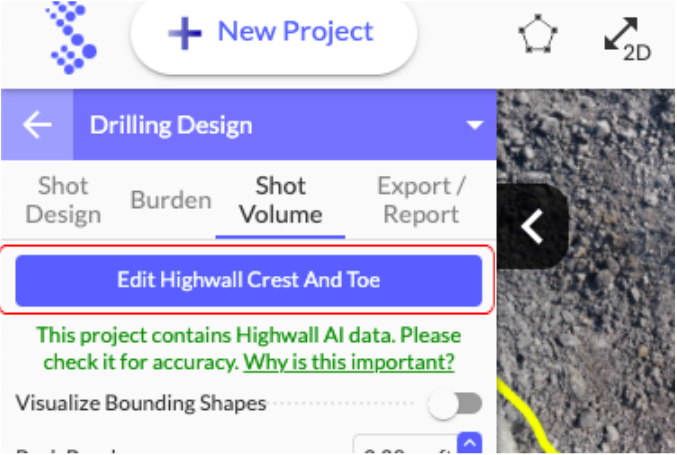
Task: Click the plus icon in New Project
Action: [x=185, y=33]
